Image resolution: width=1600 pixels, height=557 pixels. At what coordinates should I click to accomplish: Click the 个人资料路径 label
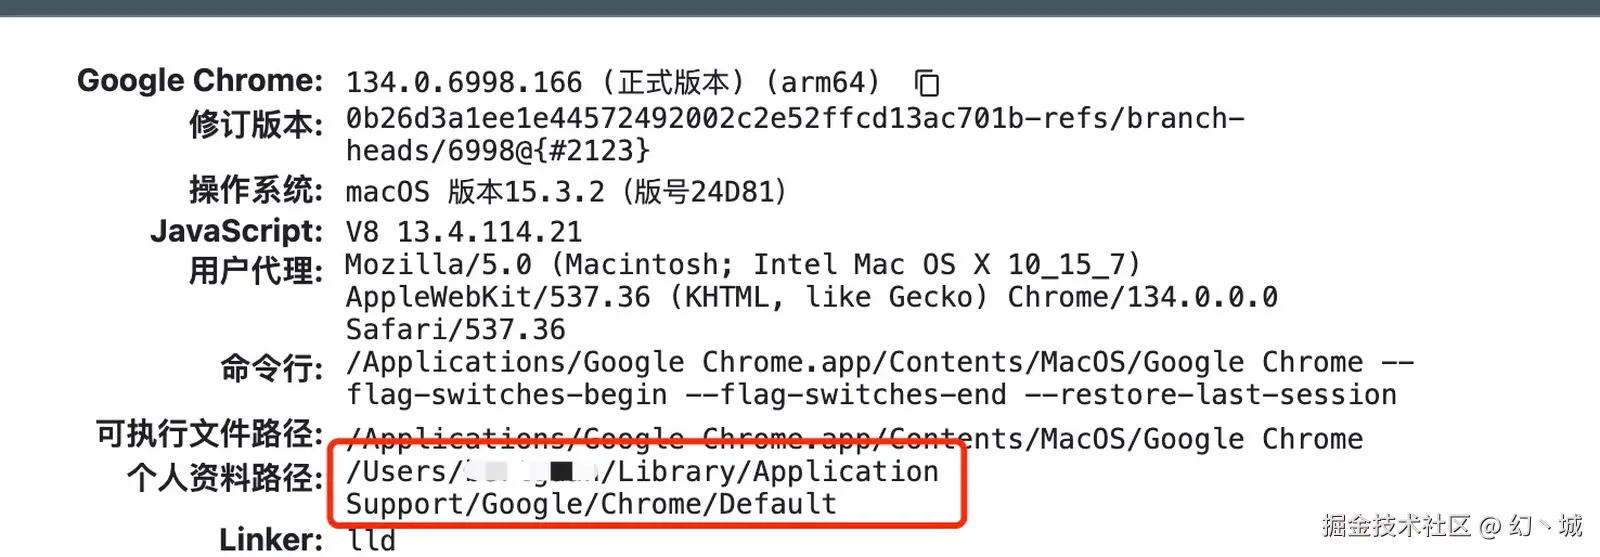[225, 478]
